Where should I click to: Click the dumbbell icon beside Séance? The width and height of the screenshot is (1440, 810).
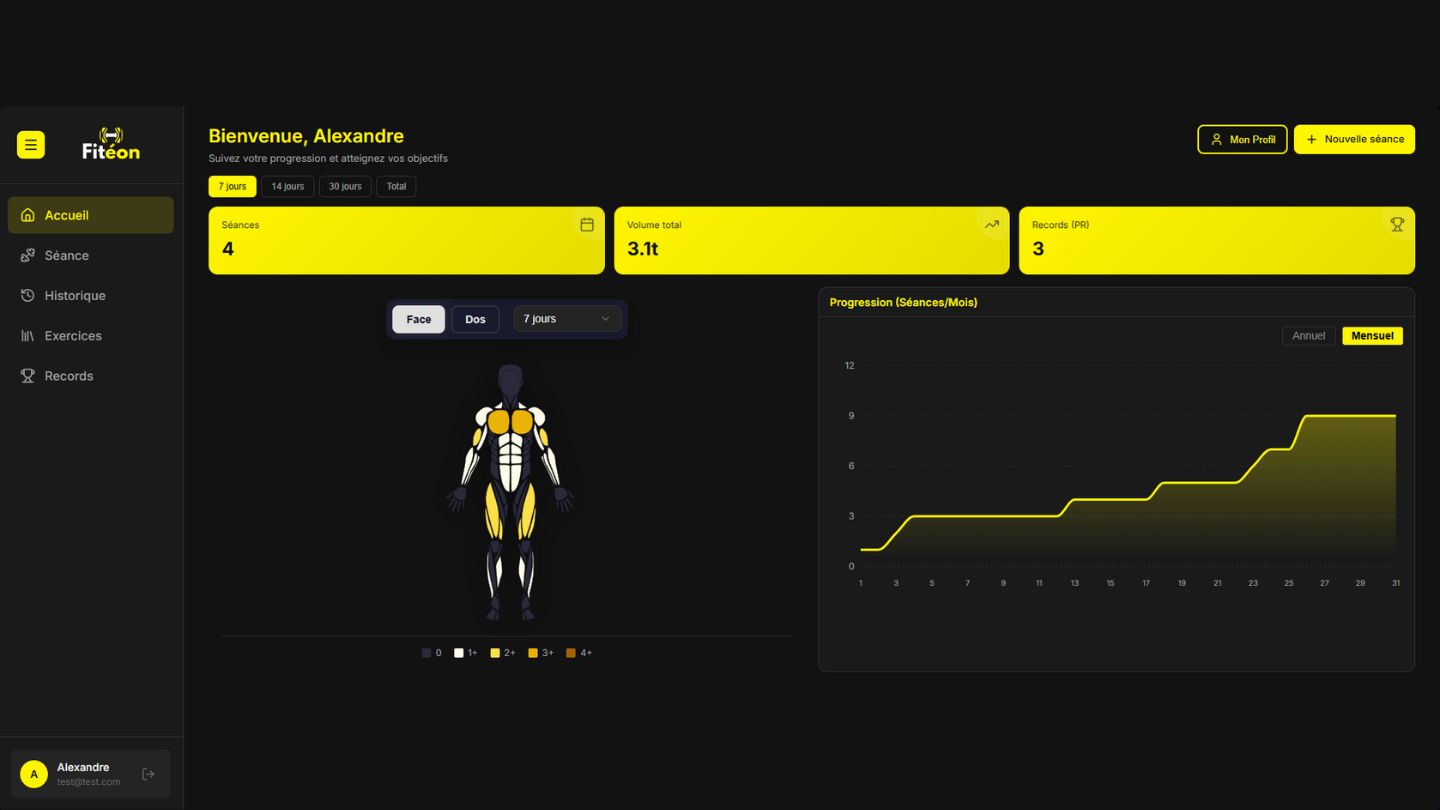[28, 255]
